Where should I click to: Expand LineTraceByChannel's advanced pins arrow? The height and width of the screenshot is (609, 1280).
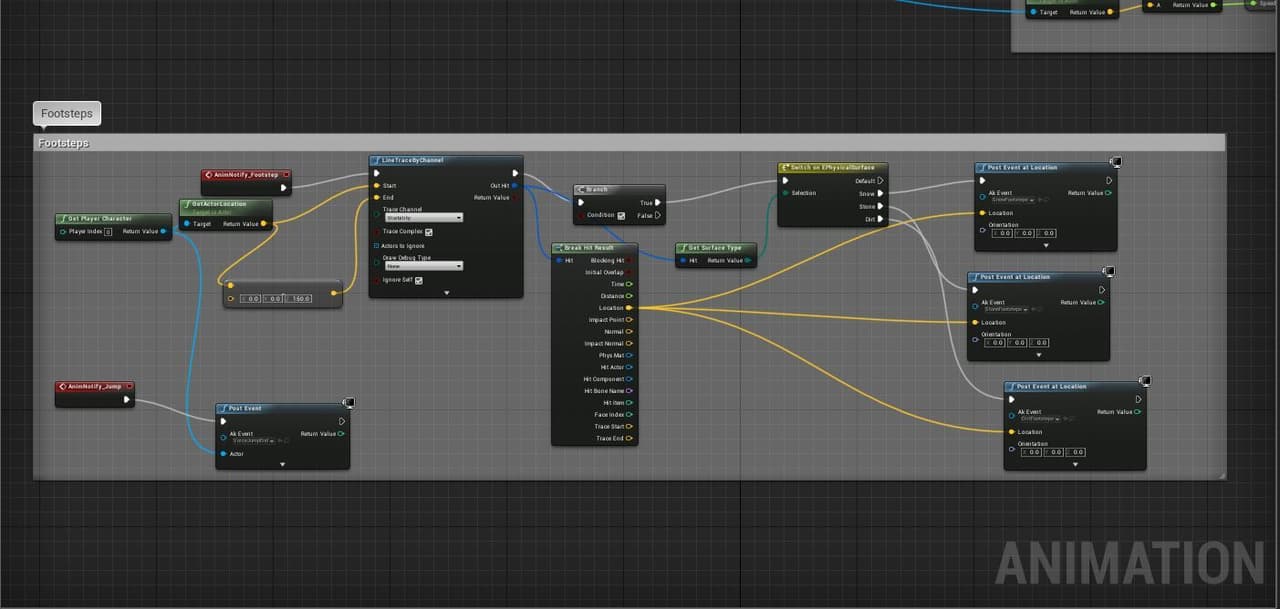[446, 293]
